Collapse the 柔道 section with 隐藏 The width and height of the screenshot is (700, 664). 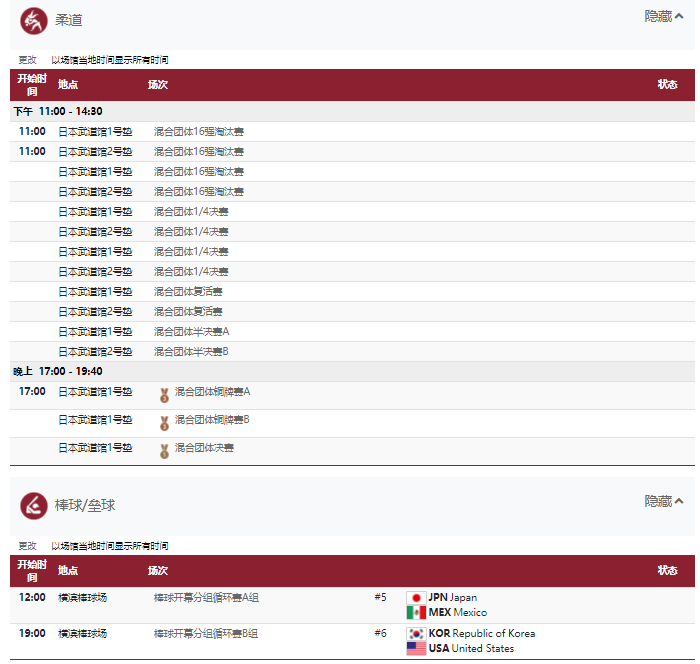click(x=663, y=17)
